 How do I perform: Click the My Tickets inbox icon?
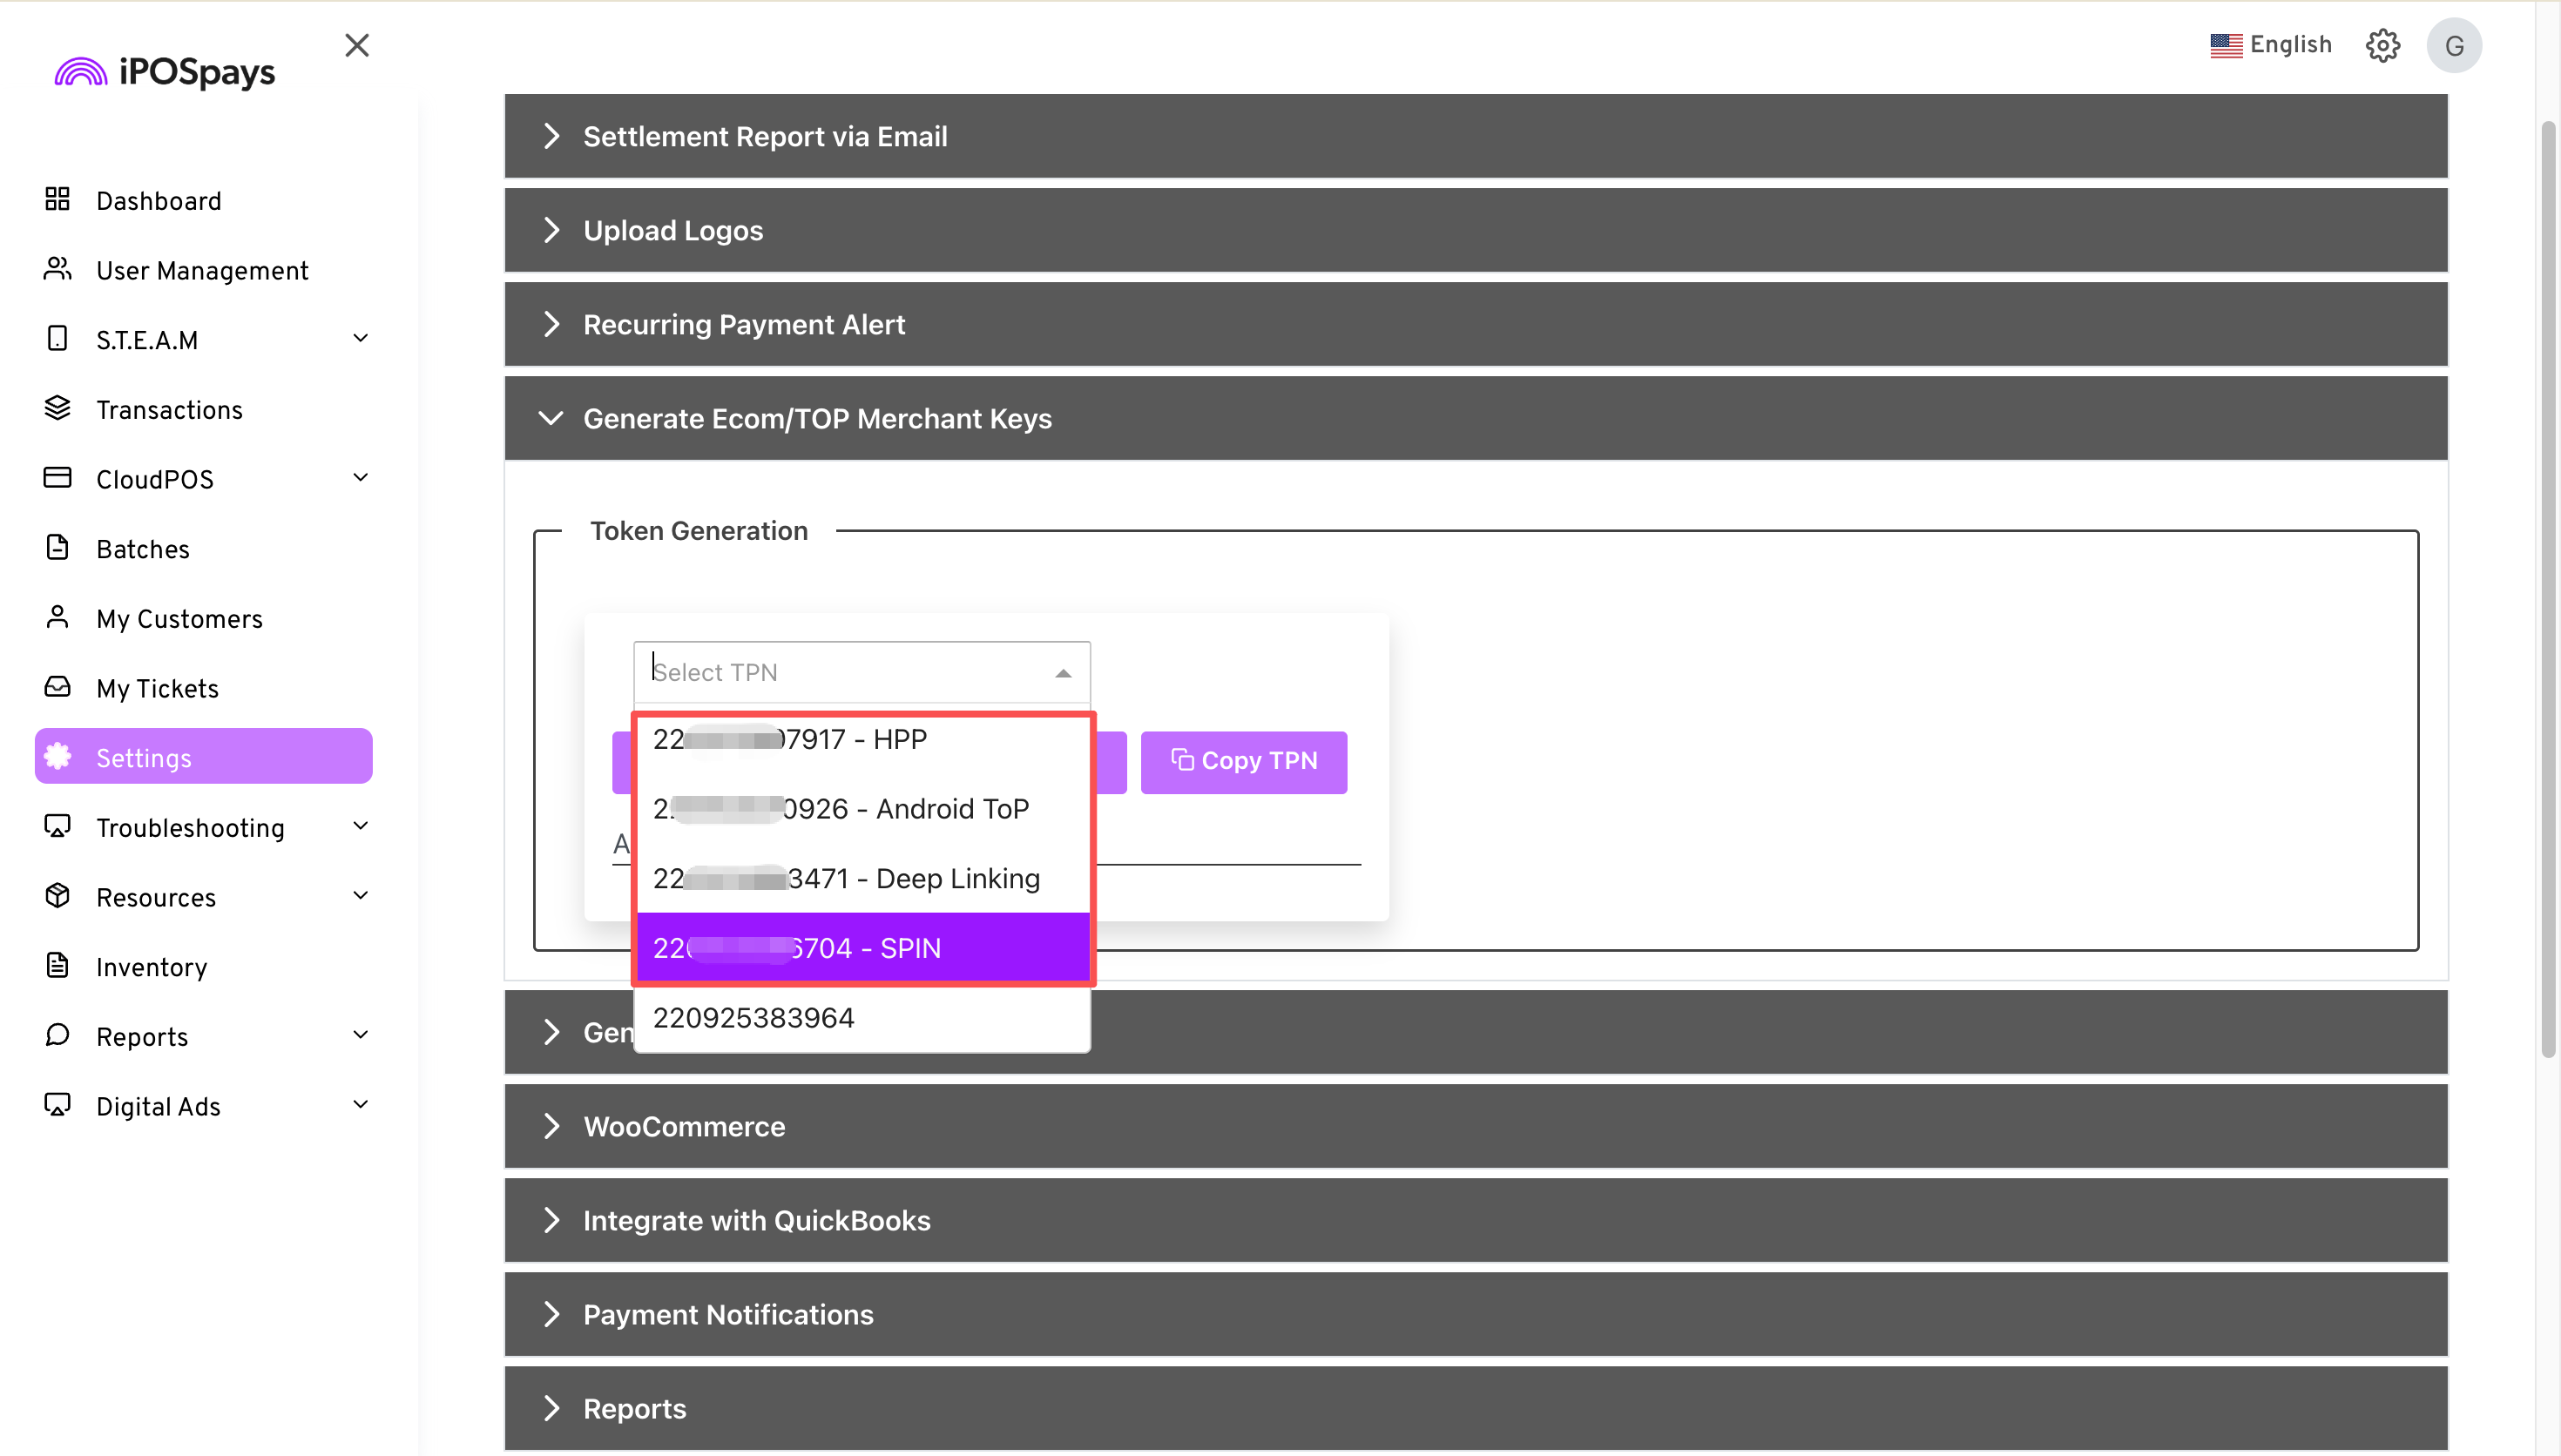[57, 687]
